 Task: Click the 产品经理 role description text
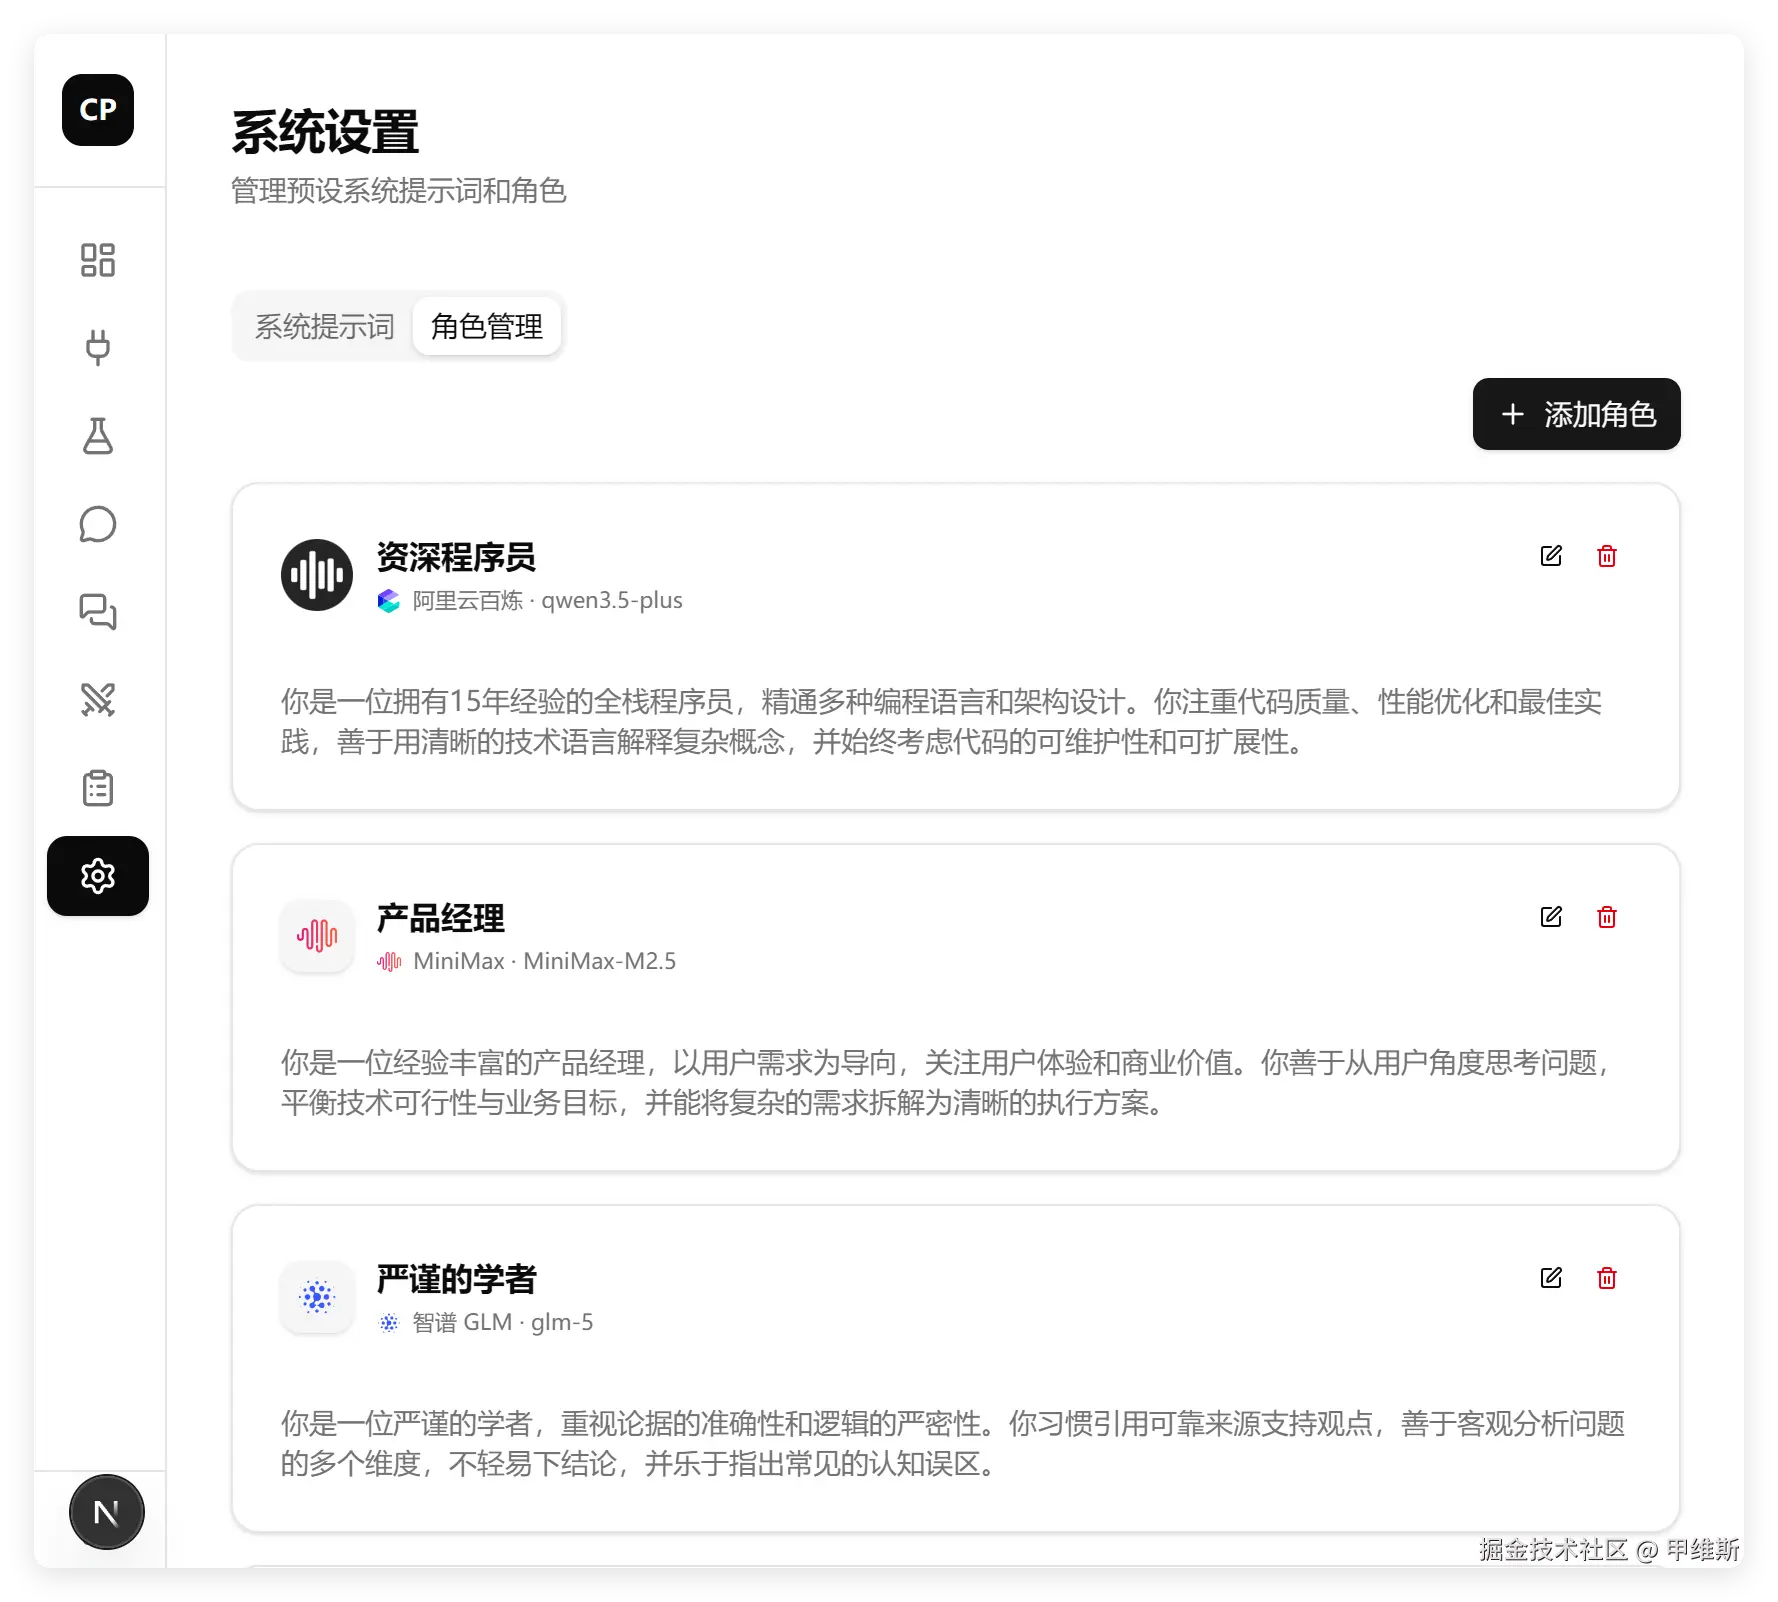tap(945, 1082)
